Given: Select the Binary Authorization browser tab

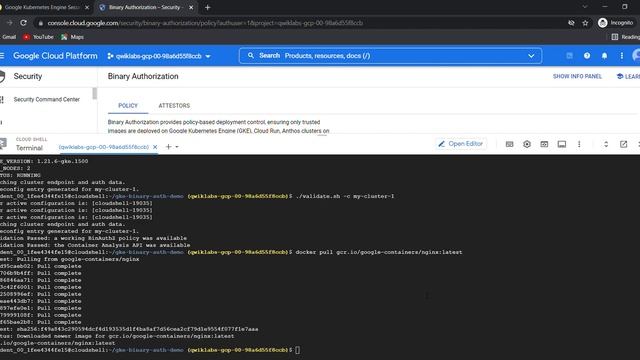Looking at the screenshot, I should (x=146, y=7).
